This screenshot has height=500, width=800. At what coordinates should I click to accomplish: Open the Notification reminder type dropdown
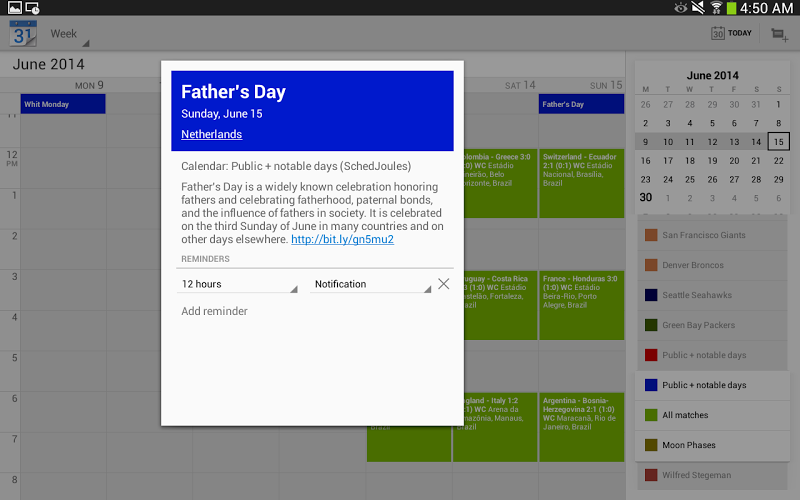click(371, 284)
